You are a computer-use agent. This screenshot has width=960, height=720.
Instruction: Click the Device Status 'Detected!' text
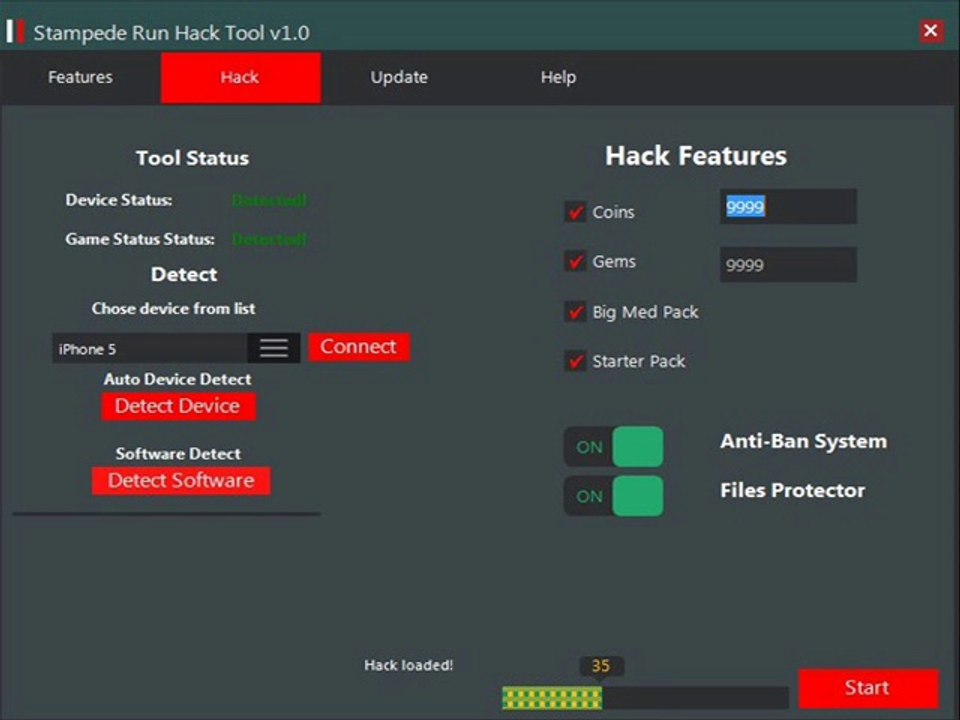tap(269, 200)
